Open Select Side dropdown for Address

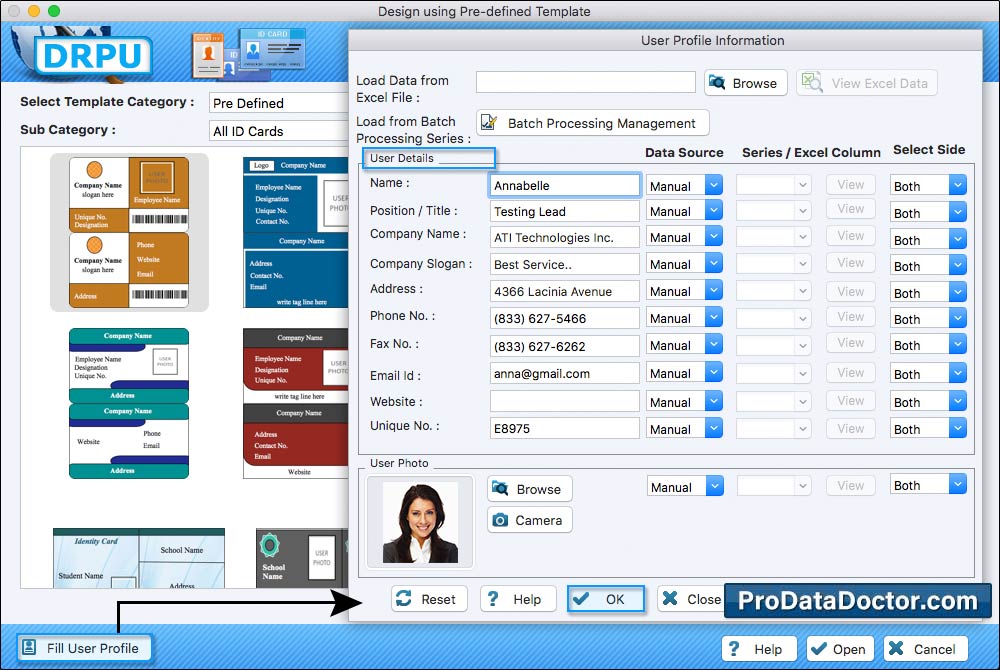point(957,293)
